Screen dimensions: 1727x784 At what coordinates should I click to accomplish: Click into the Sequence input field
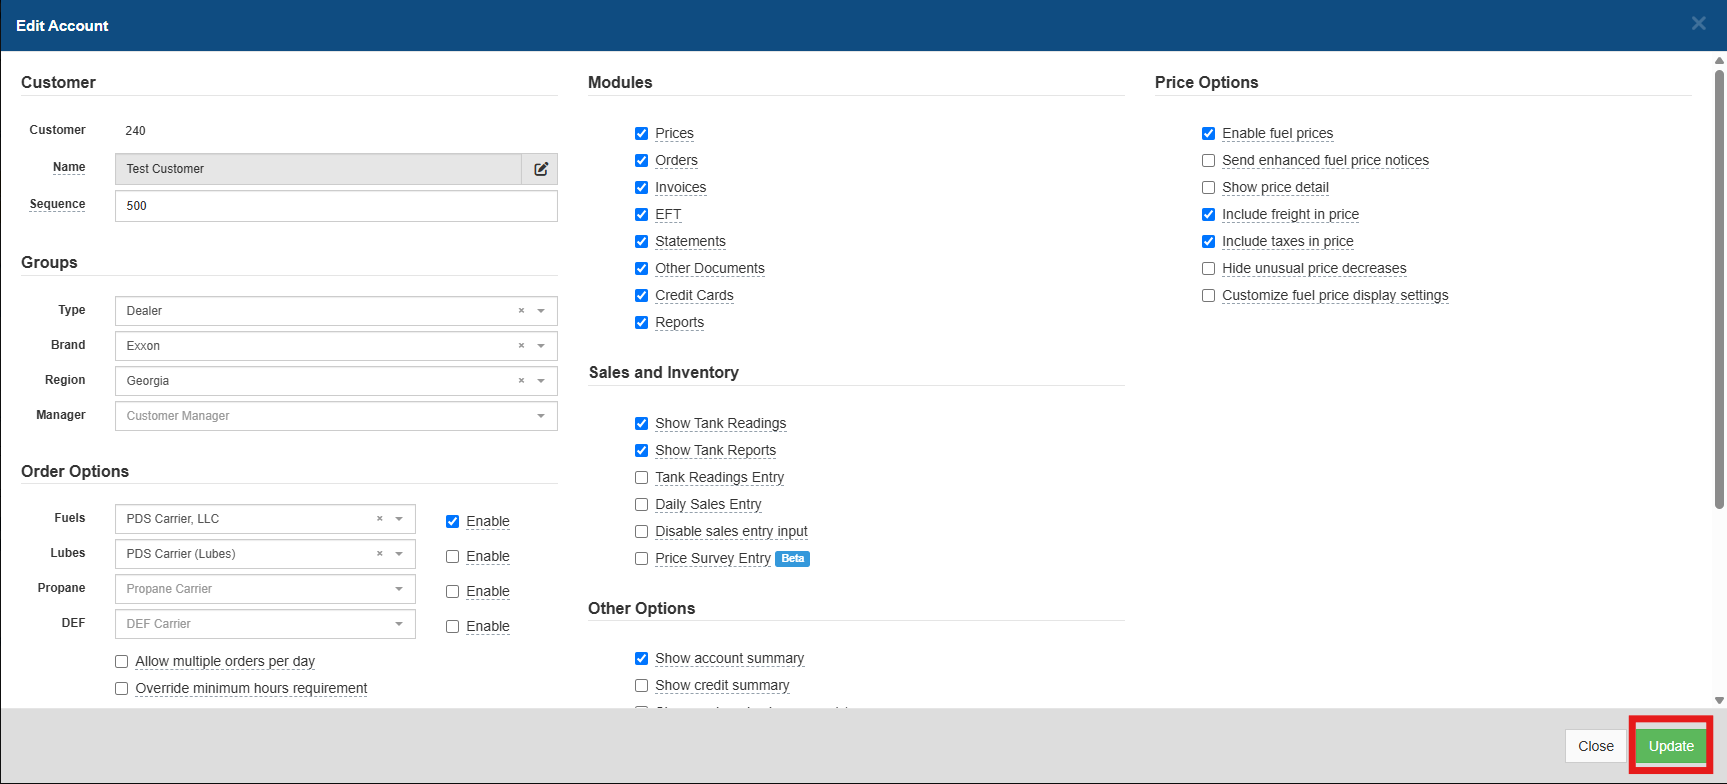336,206
